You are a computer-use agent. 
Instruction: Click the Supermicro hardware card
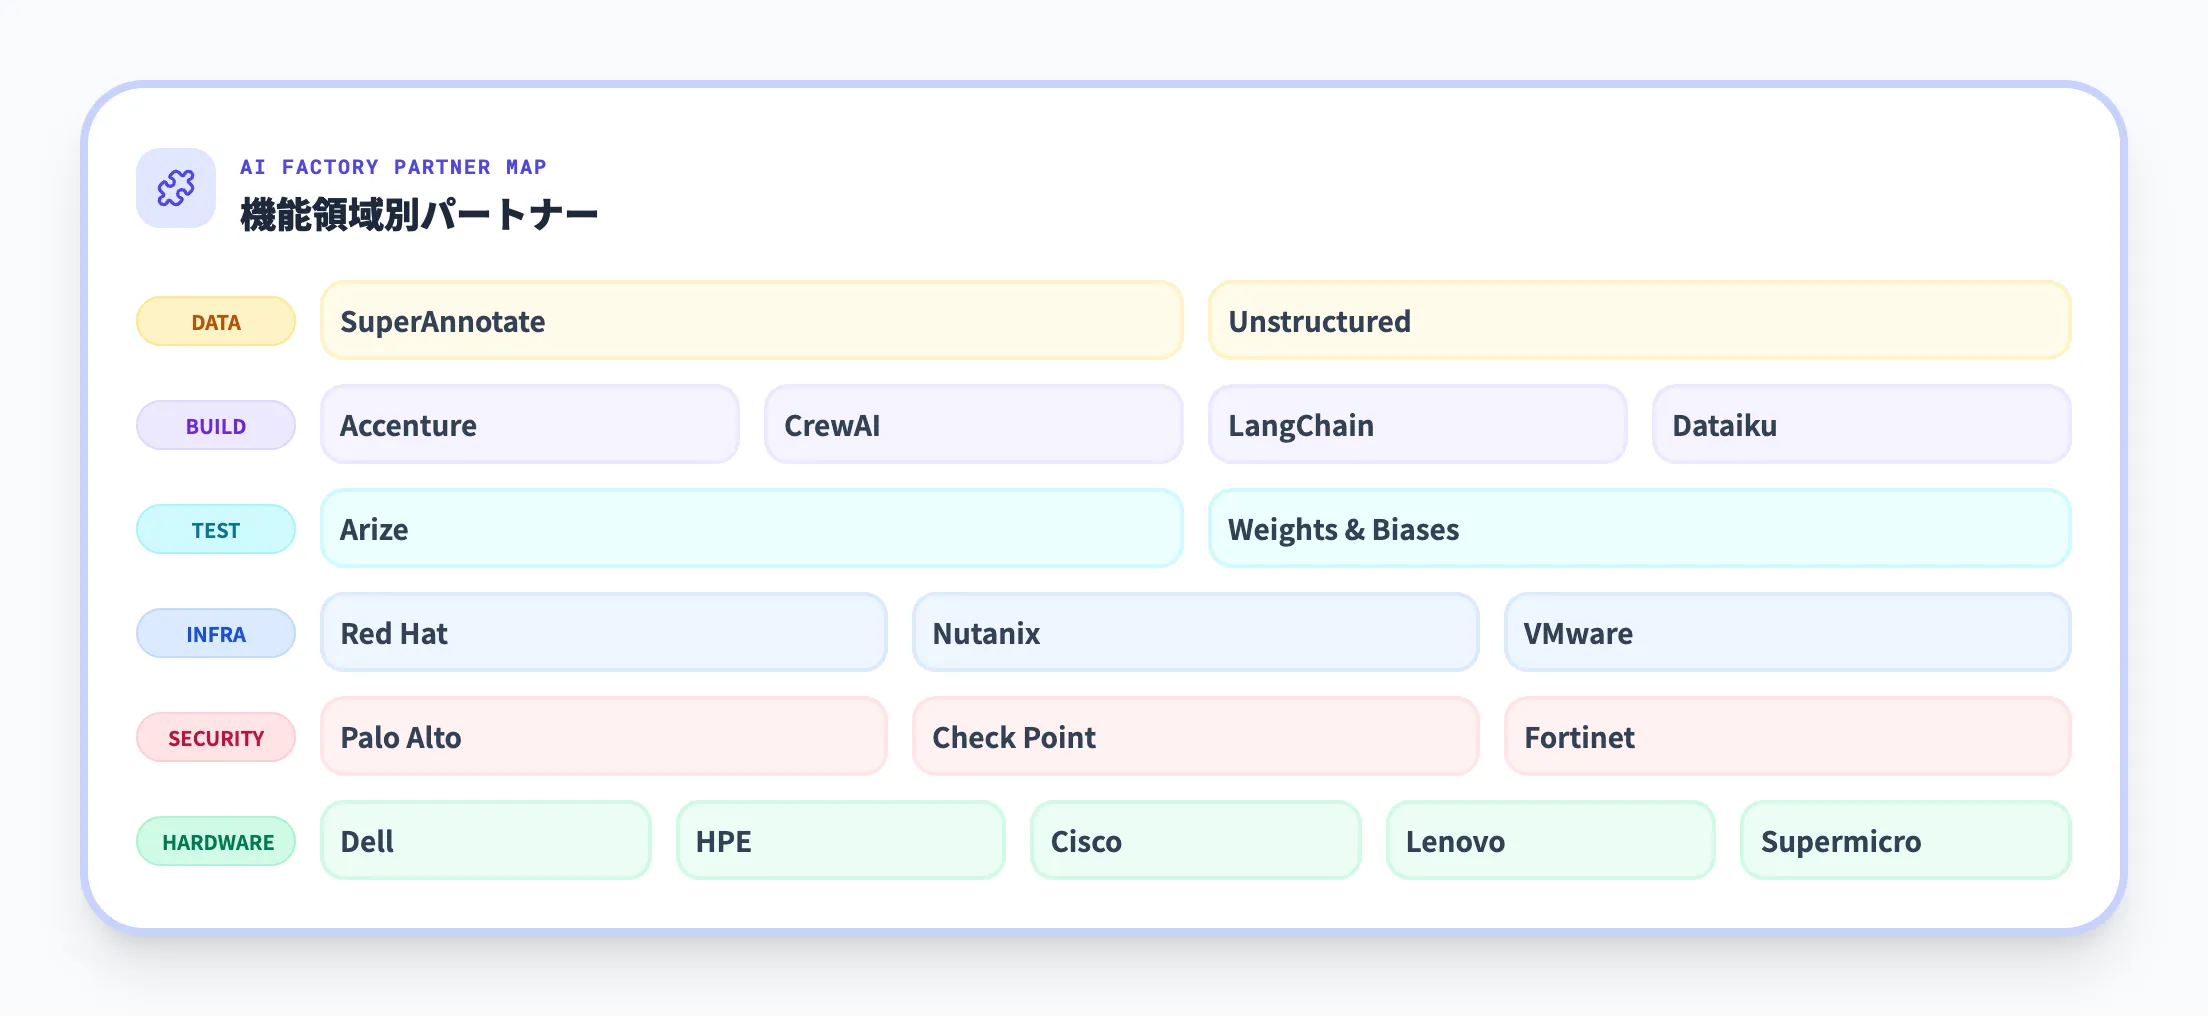(x=1905, y=841)
